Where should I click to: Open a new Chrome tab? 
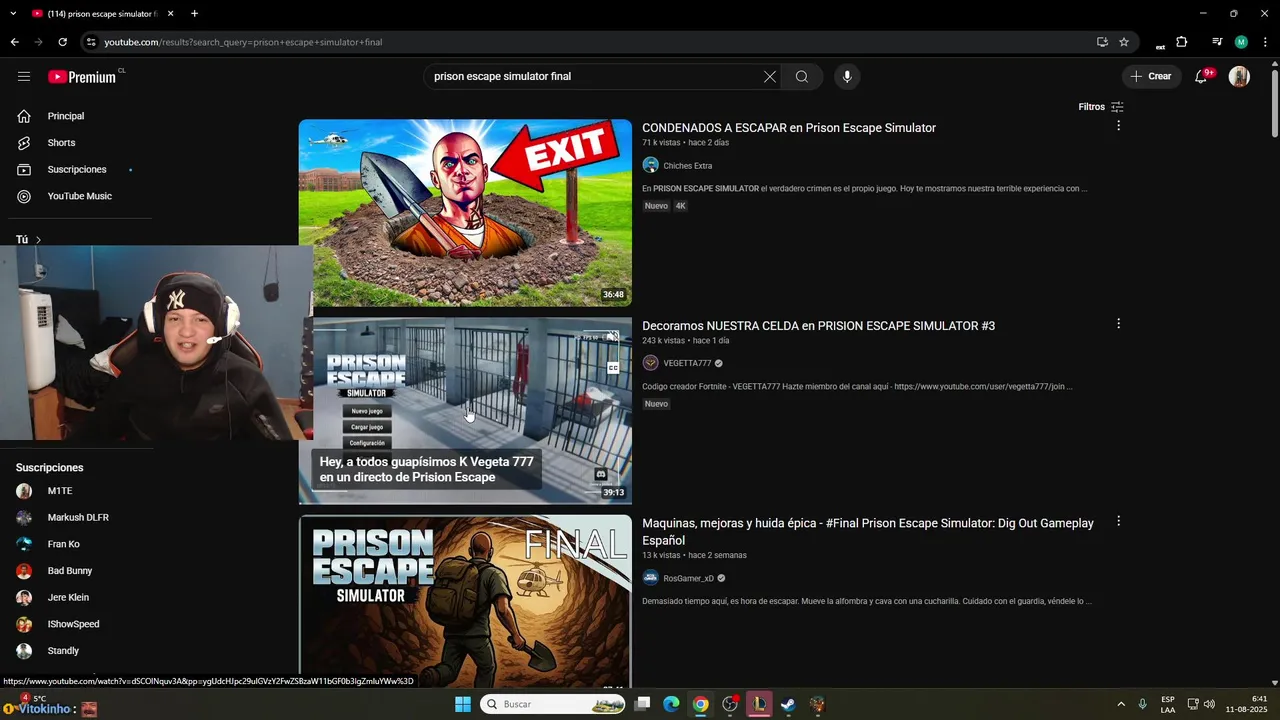coord(194,14)
